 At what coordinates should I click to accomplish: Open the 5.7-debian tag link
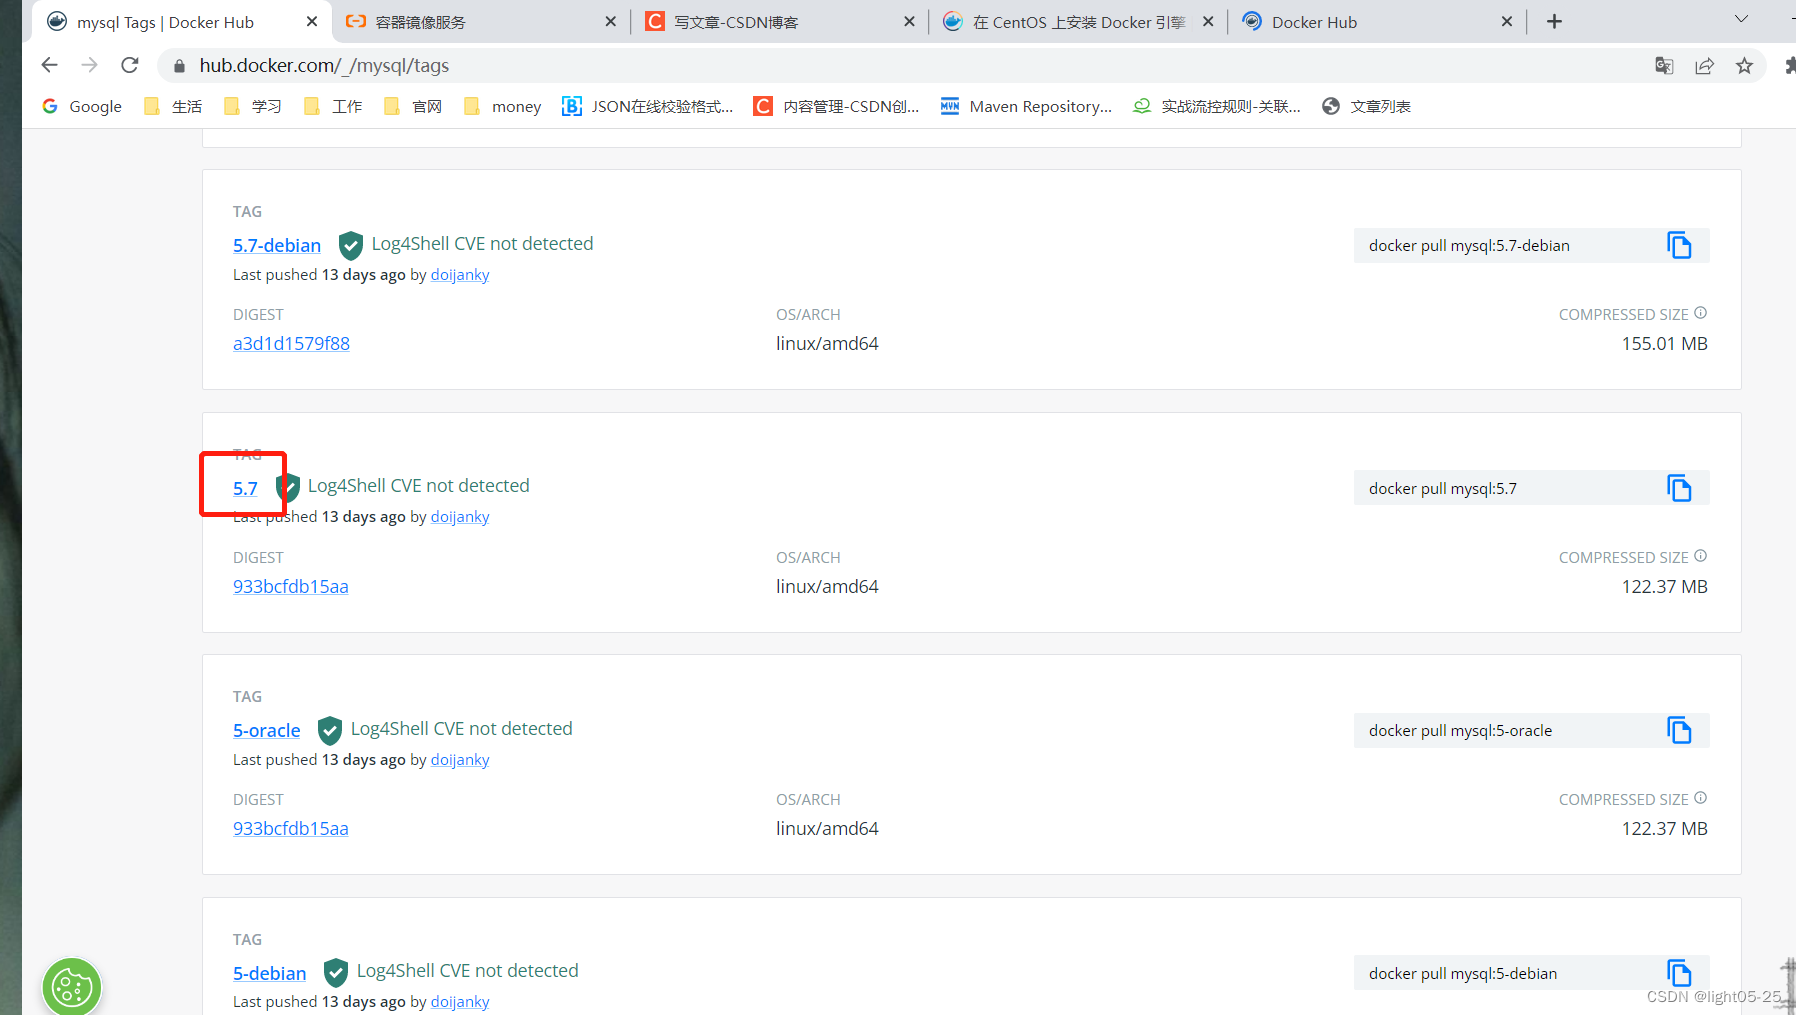(x=277, y=245)
